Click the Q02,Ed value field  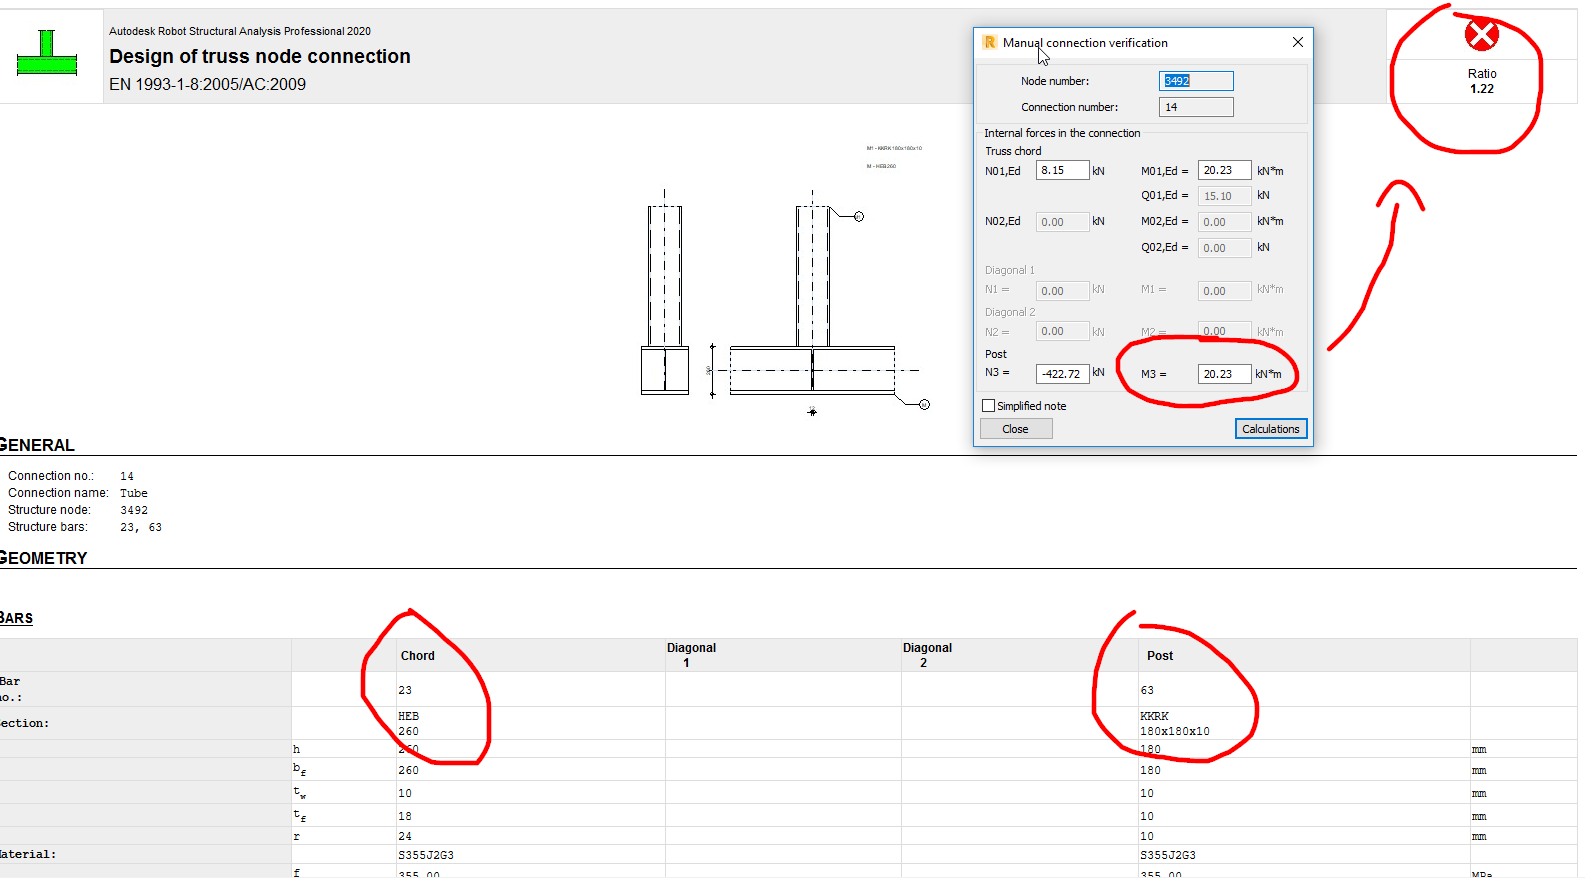[1224, 248]
